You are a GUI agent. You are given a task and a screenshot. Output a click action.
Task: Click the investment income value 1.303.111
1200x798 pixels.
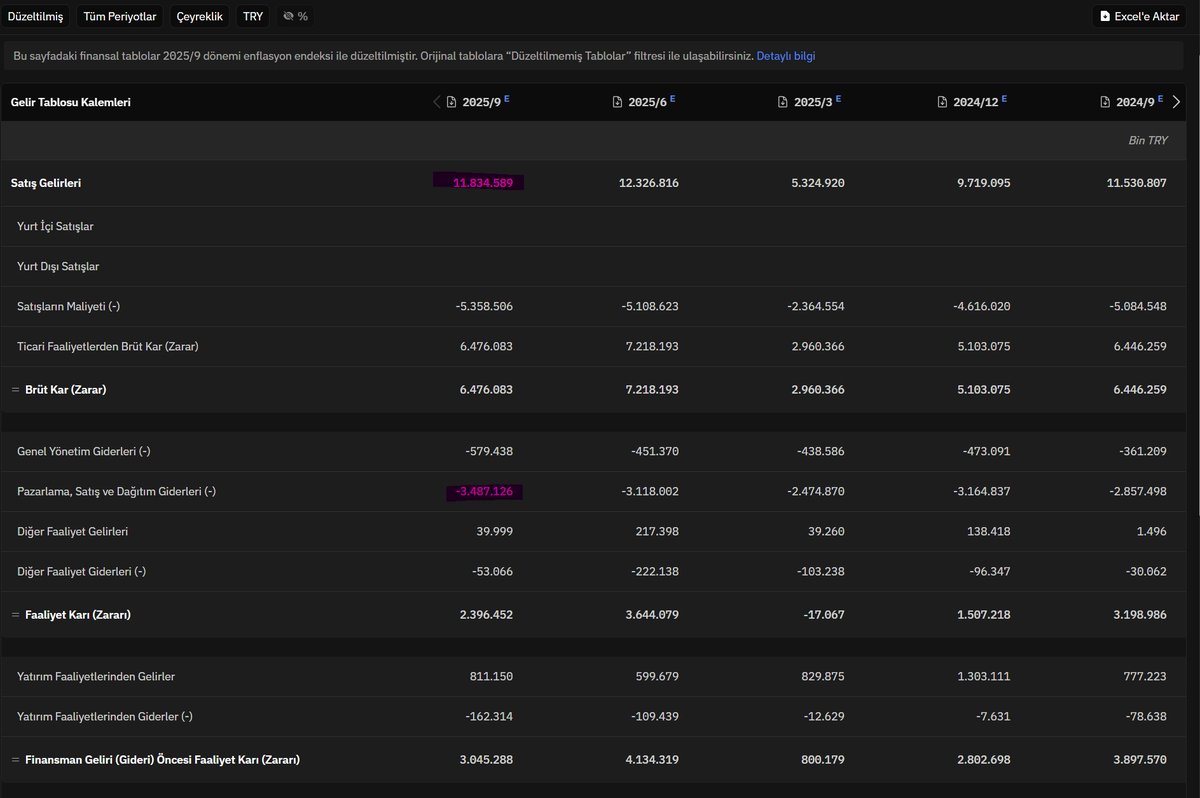(982, 677)
